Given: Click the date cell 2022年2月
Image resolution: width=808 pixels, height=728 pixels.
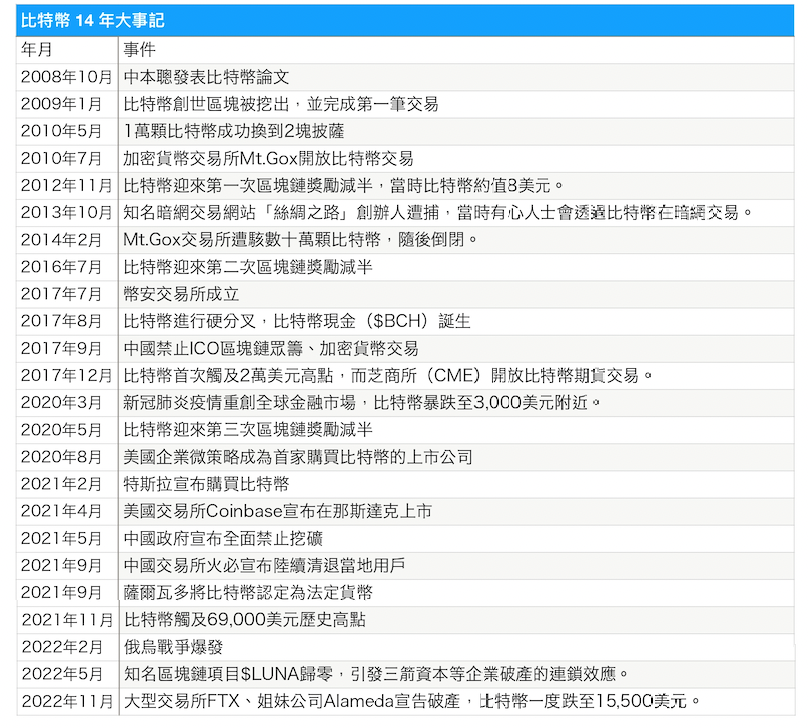Looking at the screenshot, I should [62, 647].
